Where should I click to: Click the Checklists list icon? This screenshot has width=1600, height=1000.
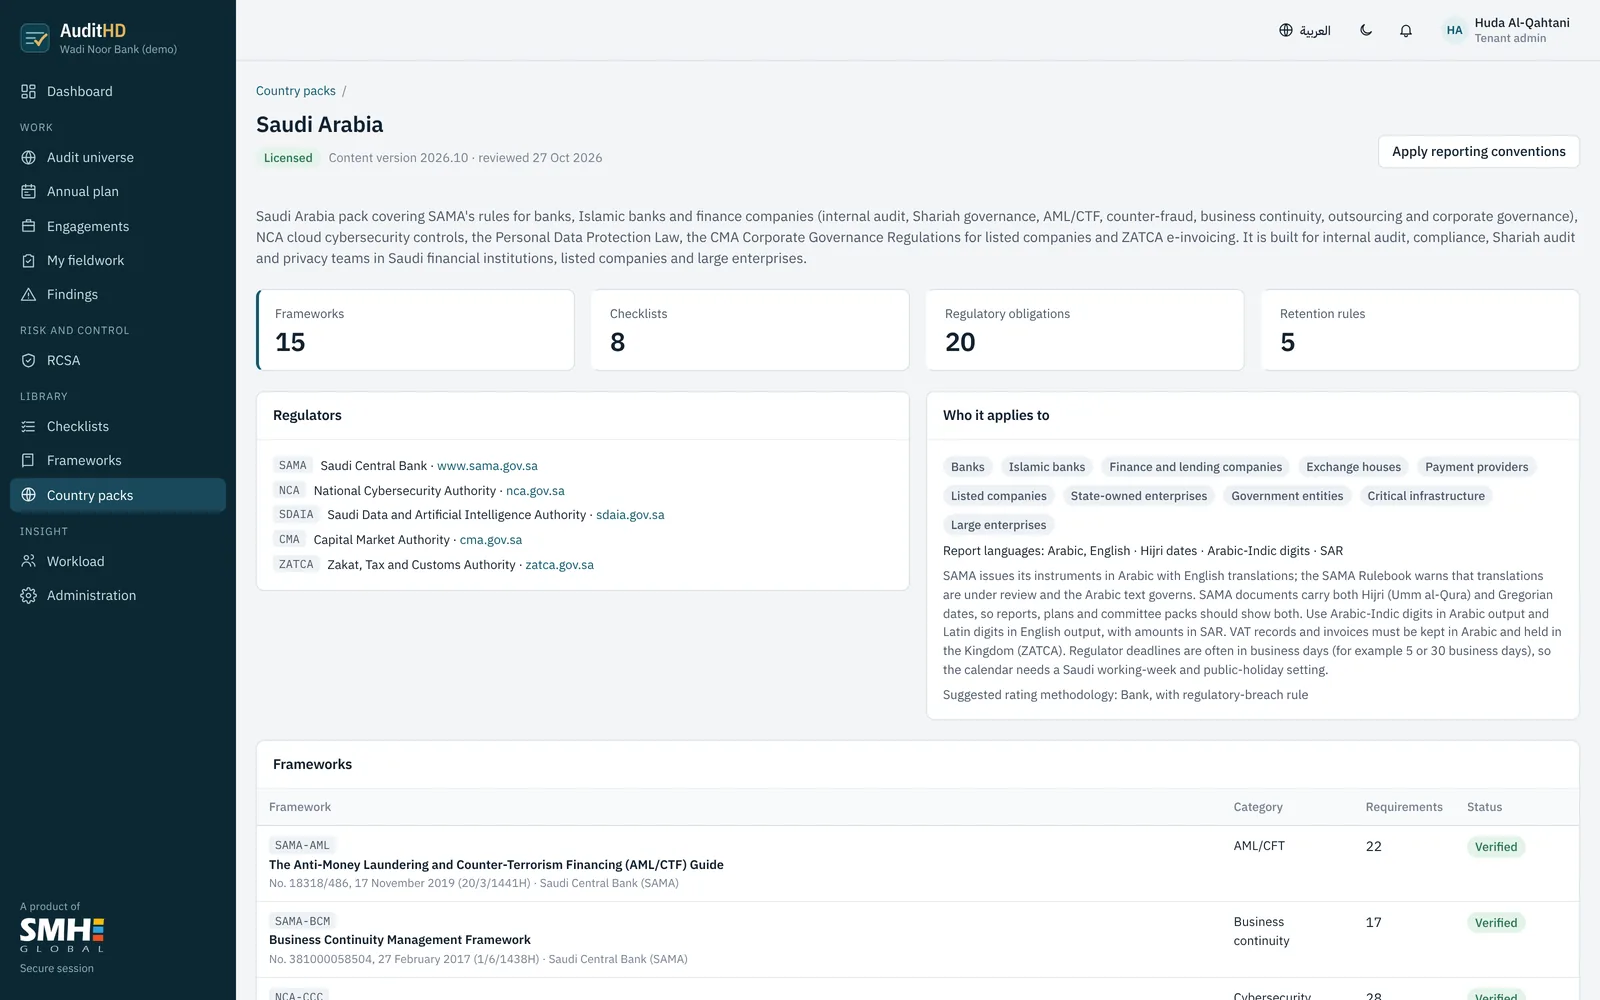28,426
